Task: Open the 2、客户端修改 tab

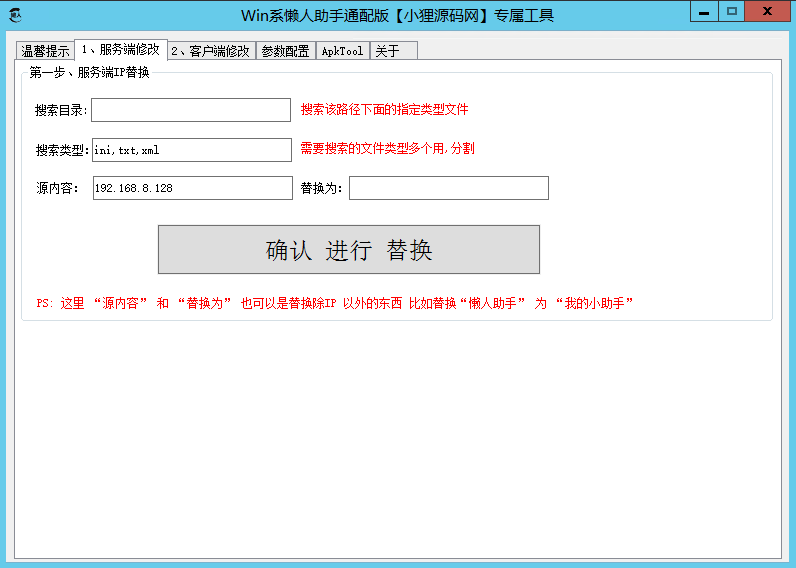Action: click(210, 51)
